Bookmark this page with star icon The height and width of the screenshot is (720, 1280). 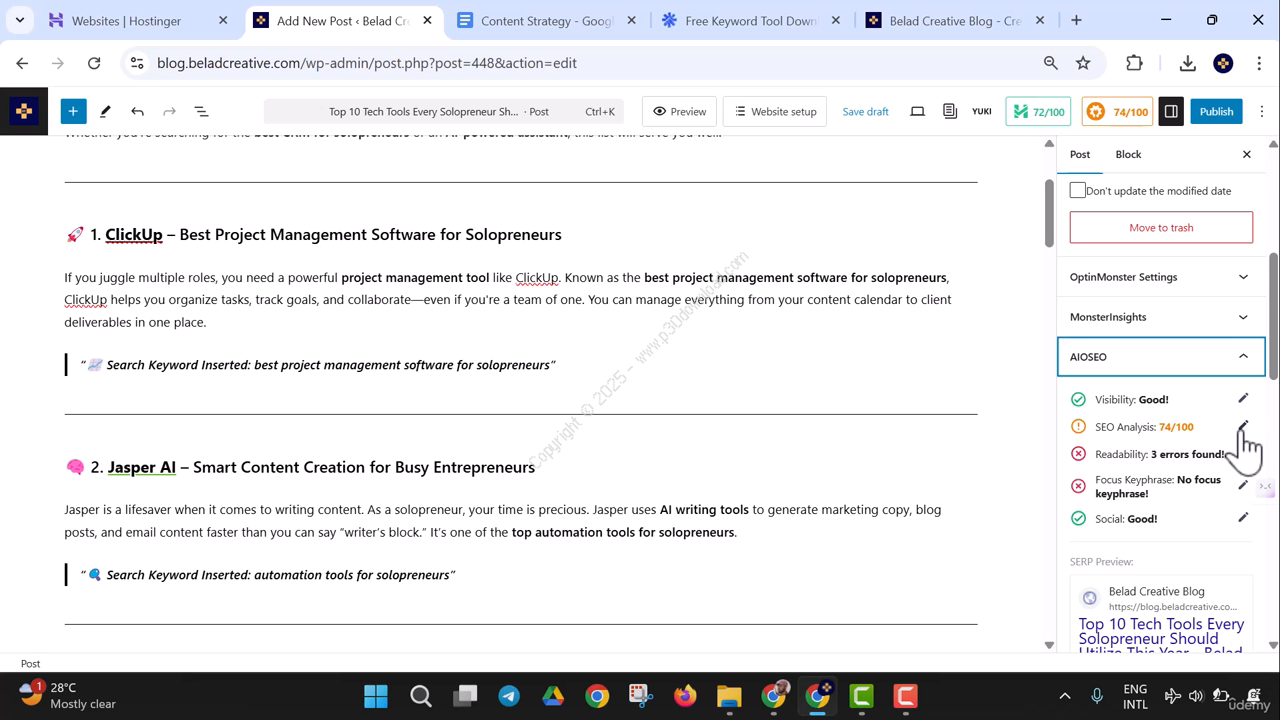pyautogui.click(x=1083, y=63)
